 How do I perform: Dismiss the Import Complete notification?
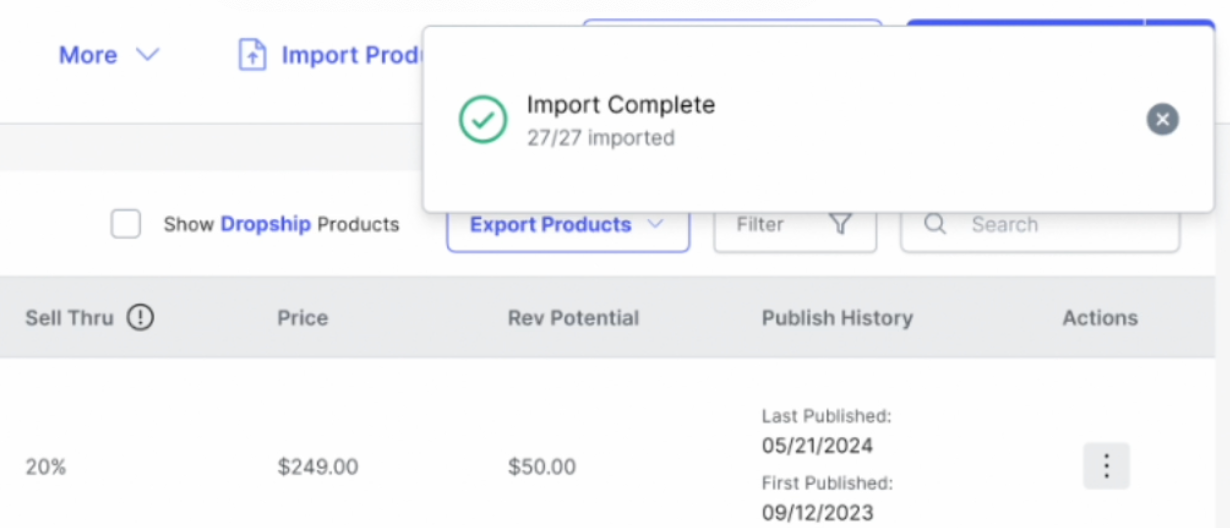pyautogui.click(x=1162, y=120)
